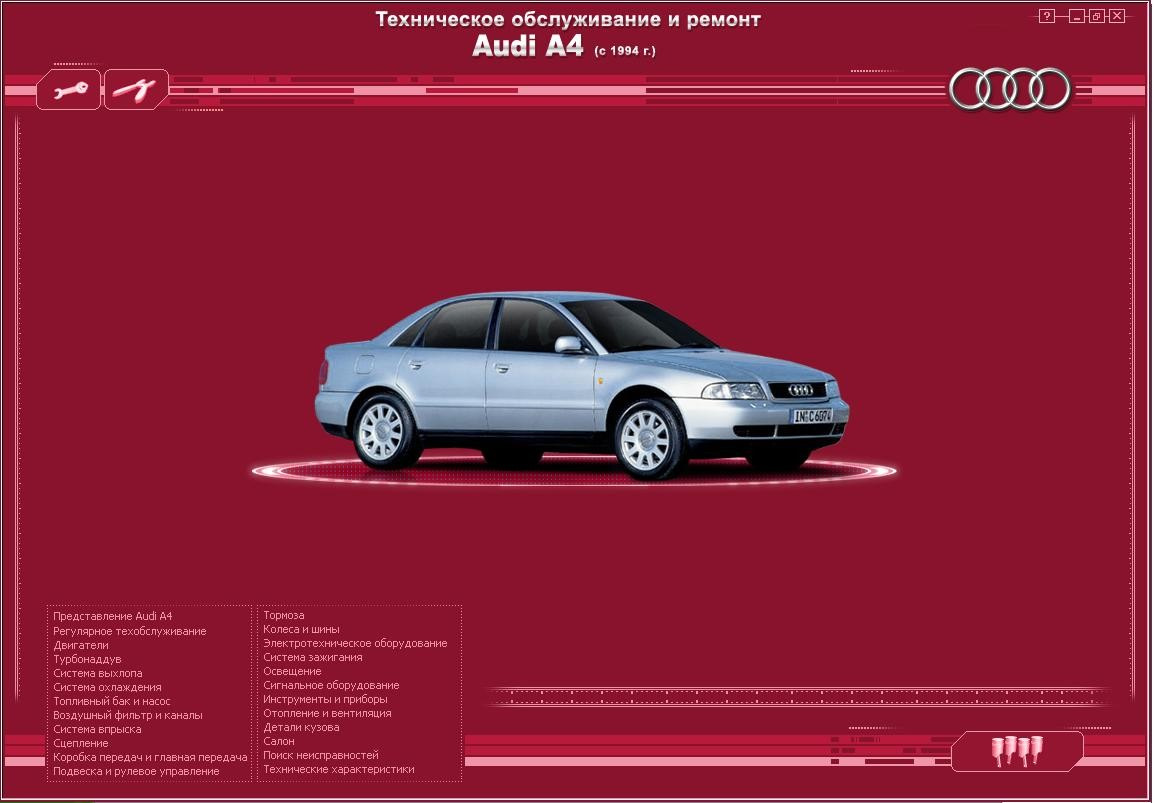Open Поиск неисправностей section
The width and height of the screenshot is (1155, 803).
(x=320, y=755)
